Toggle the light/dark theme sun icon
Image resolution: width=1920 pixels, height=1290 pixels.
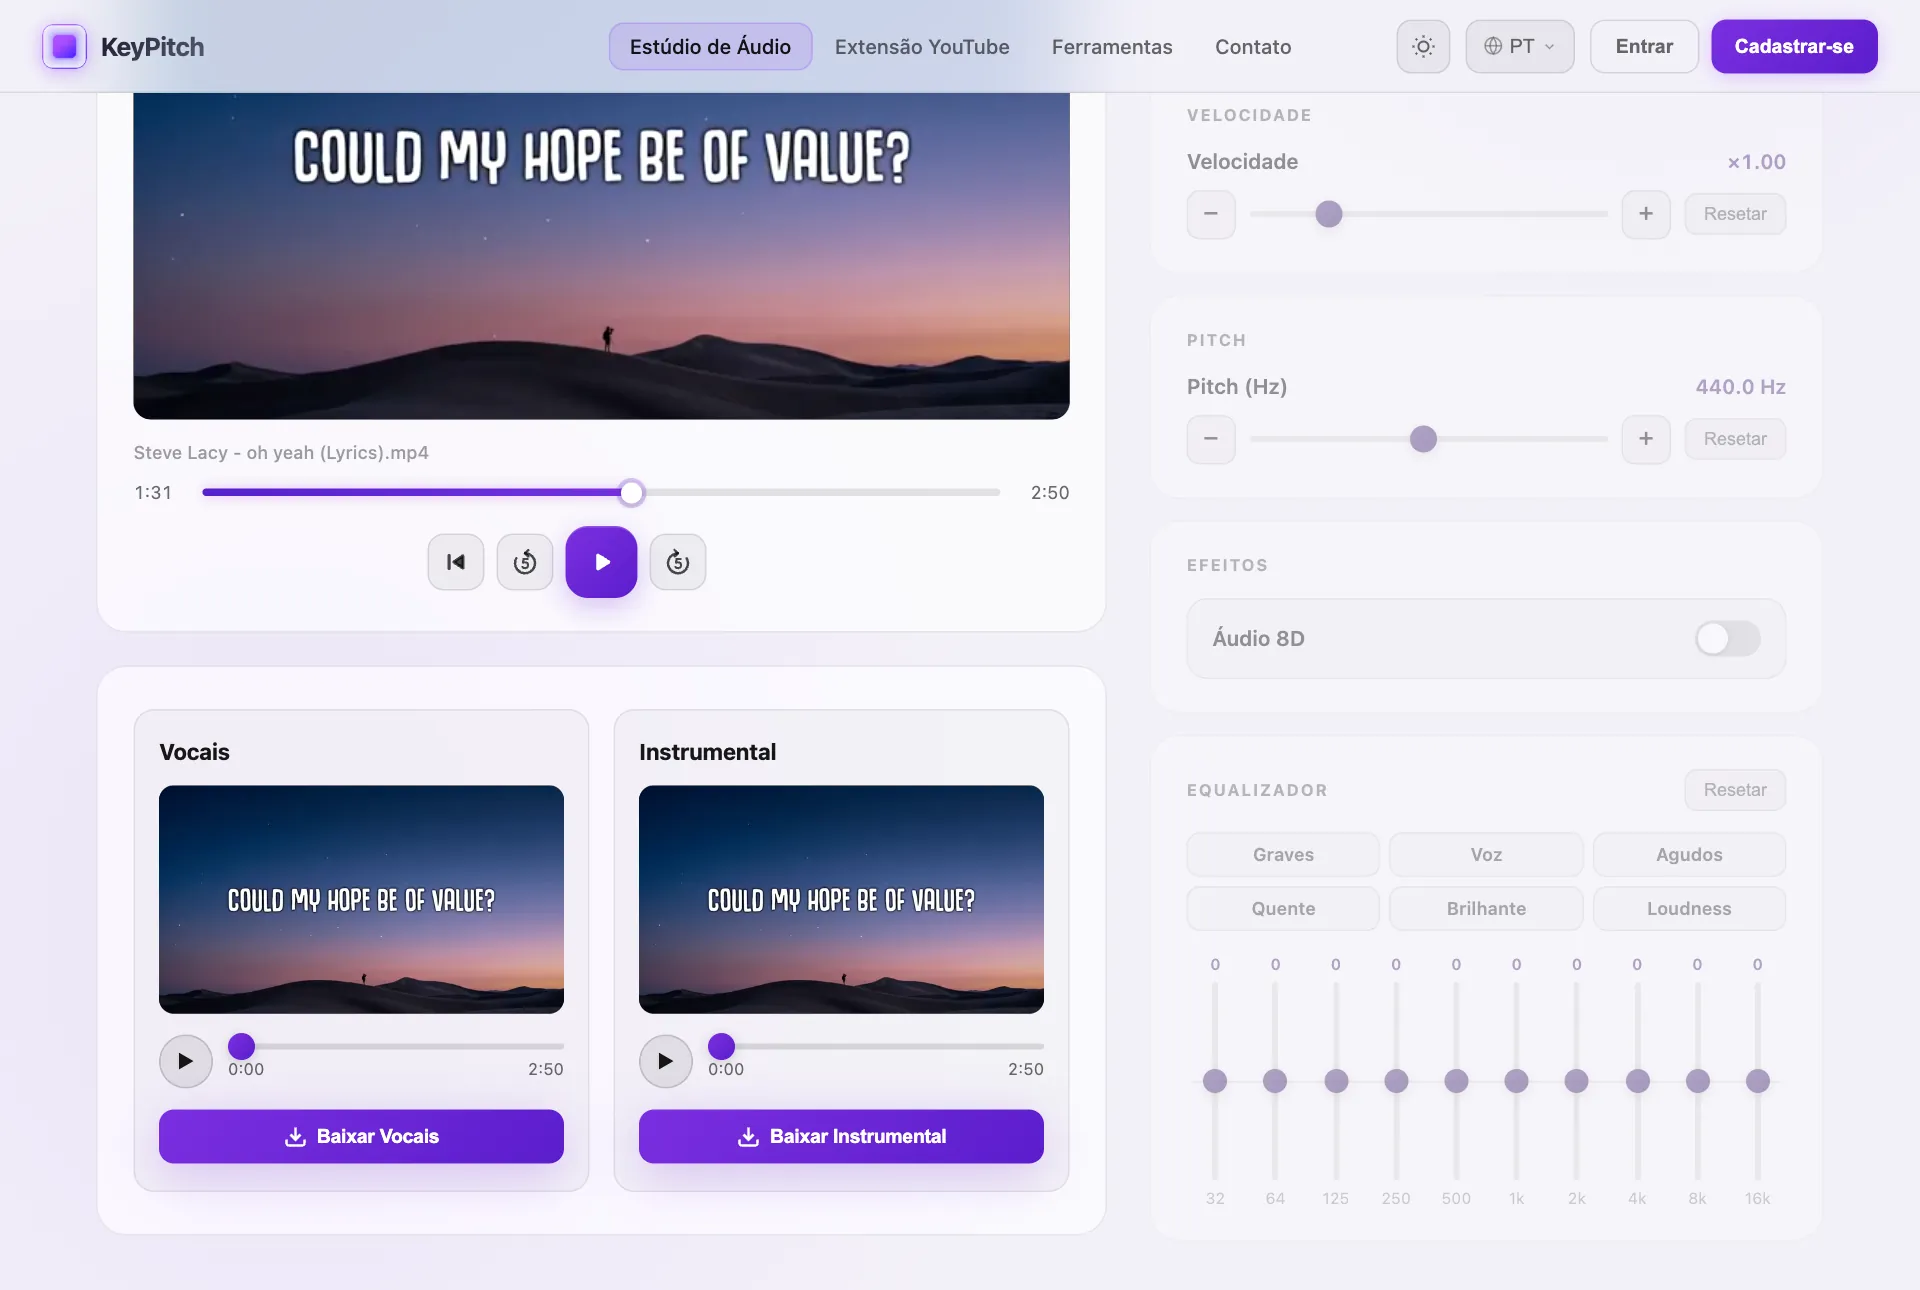coord(1423,46)
